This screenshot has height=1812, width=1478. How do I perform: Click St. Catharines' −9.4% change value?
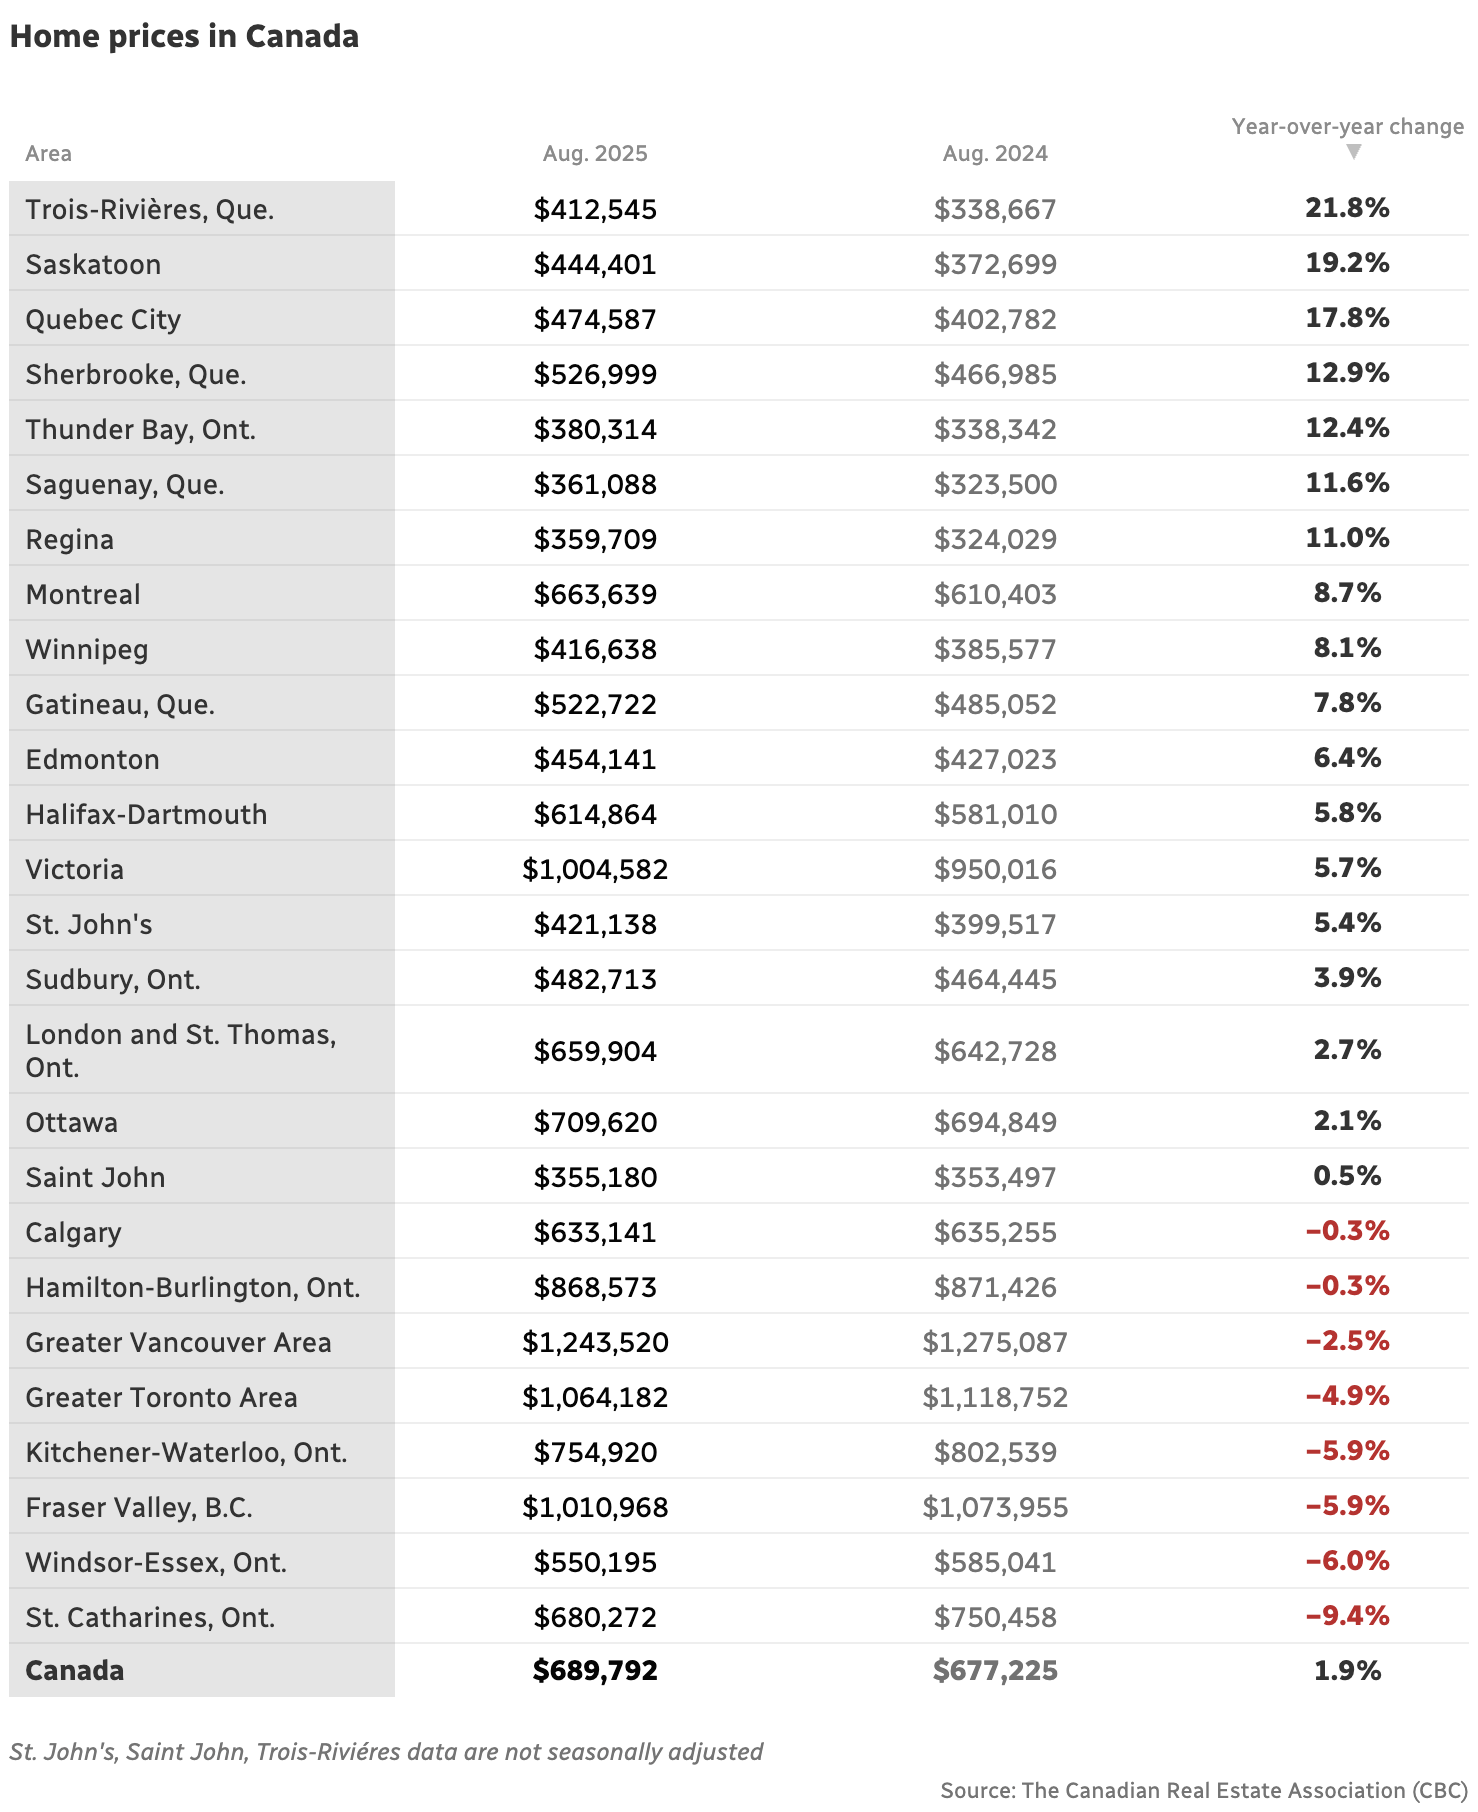click(1347, 1616)
